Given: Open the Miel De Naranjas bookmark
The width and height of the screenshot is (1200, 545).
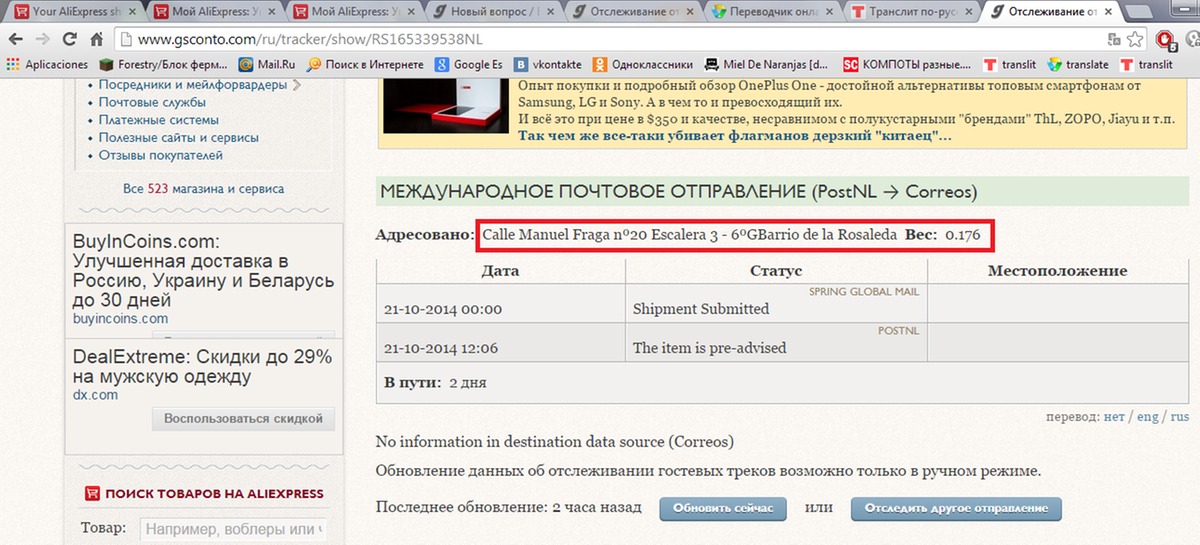Looking at the screenshot, I should point(767,64).
